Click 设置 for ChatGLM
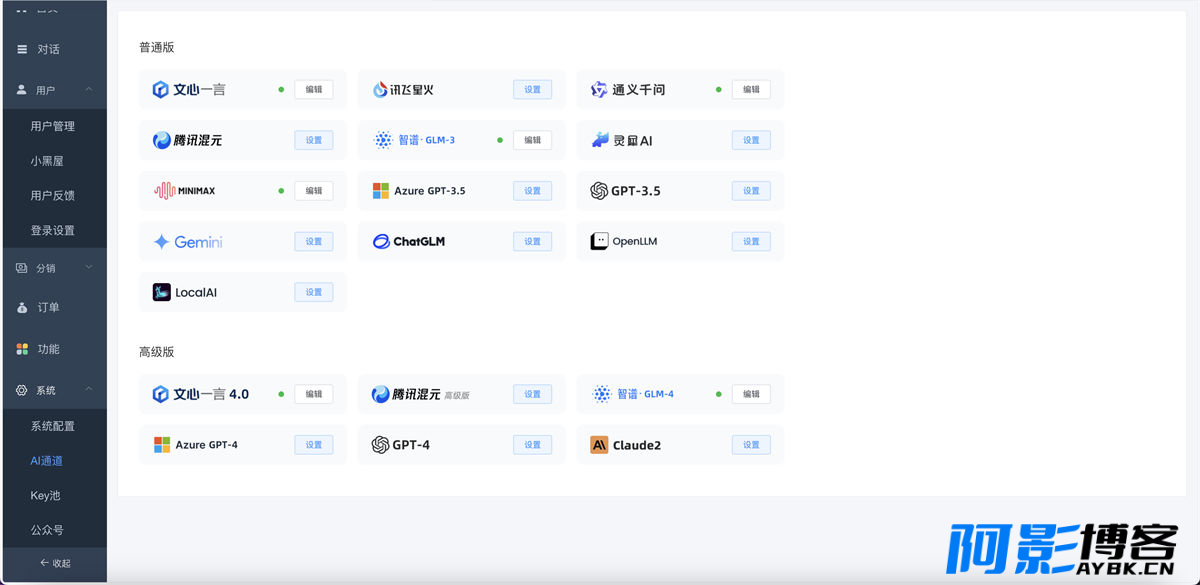 click(532, 242)
